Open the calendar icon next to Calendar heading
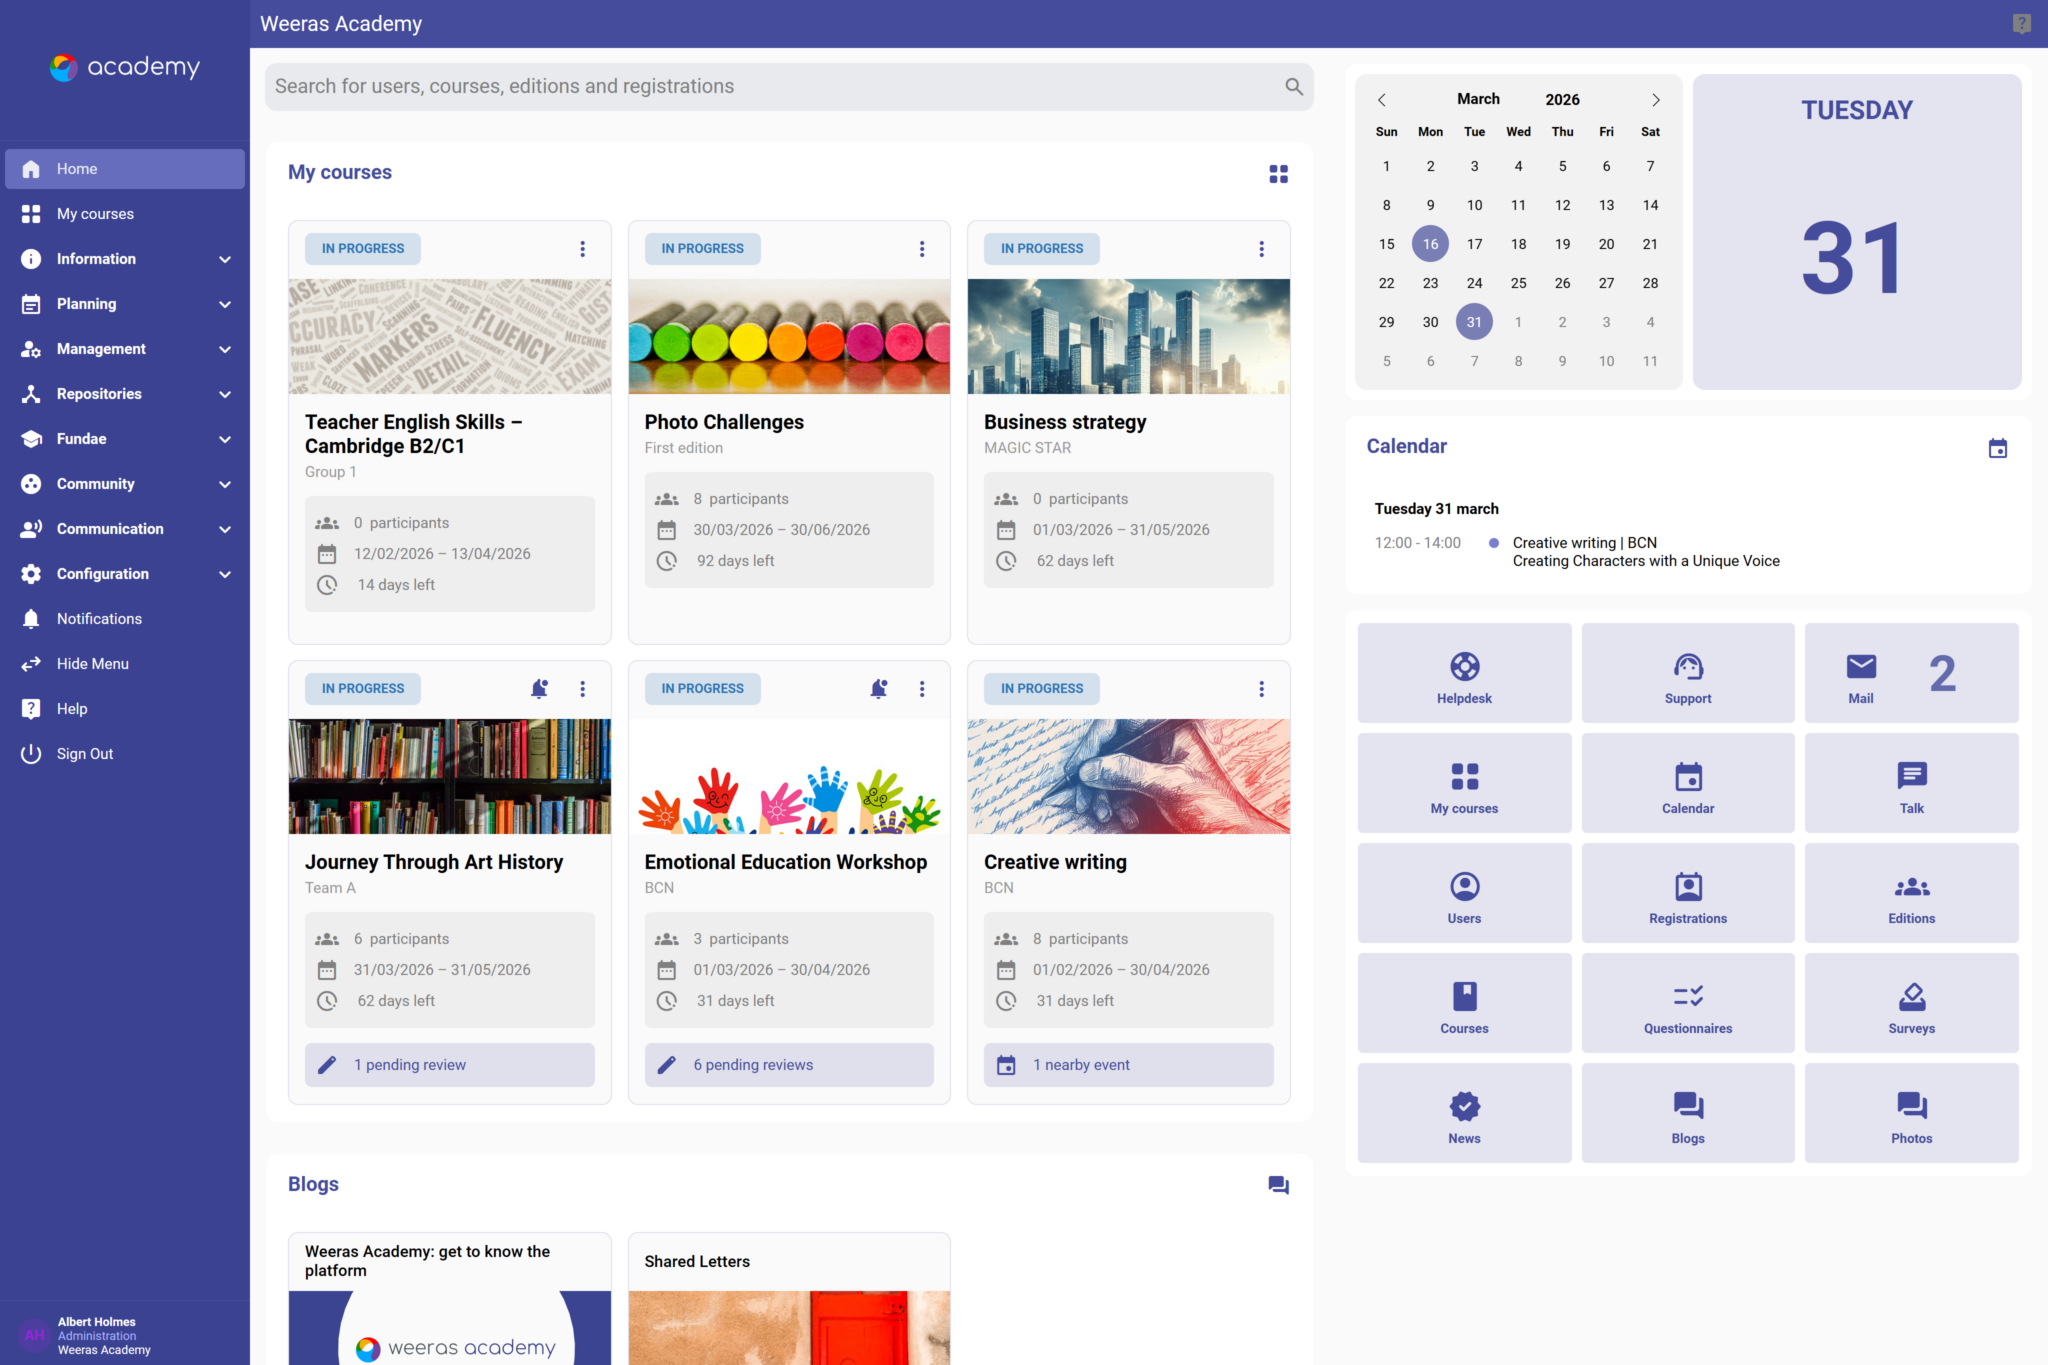This screenshot has height=1365, width=2048. pyautogui.click(x=1998, y=449)
